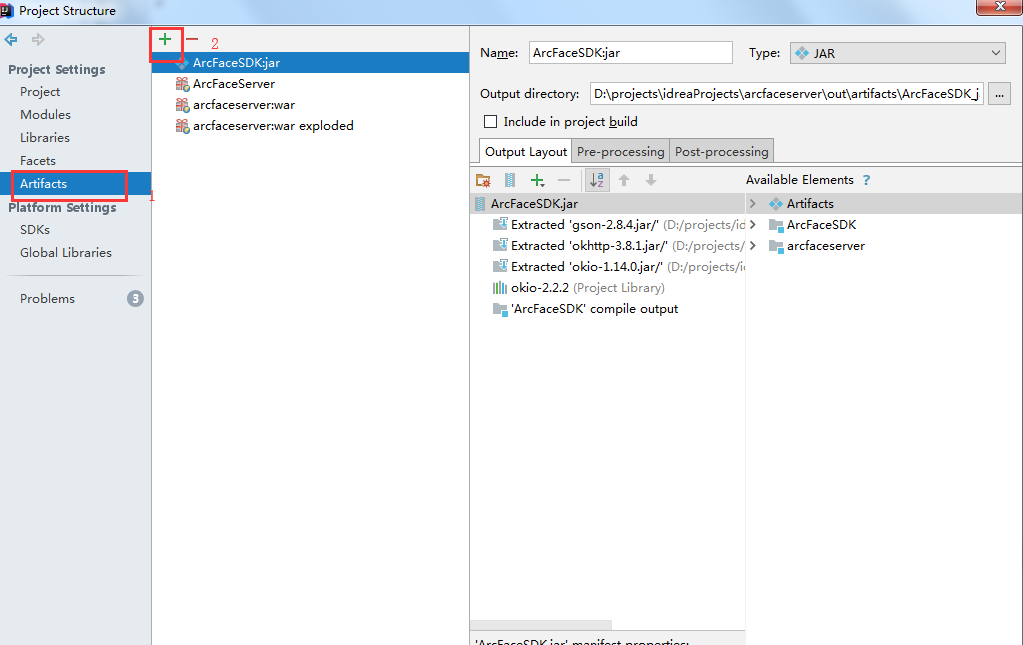
Task: Select ArcFaceServer artifact in list
Action: [311, 84]
